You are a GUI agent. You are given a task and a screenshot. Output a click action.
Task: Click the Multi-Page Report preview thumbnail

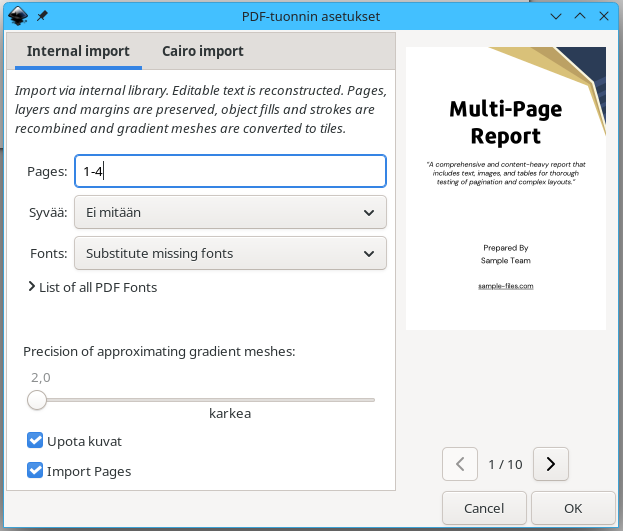point(505,188)
